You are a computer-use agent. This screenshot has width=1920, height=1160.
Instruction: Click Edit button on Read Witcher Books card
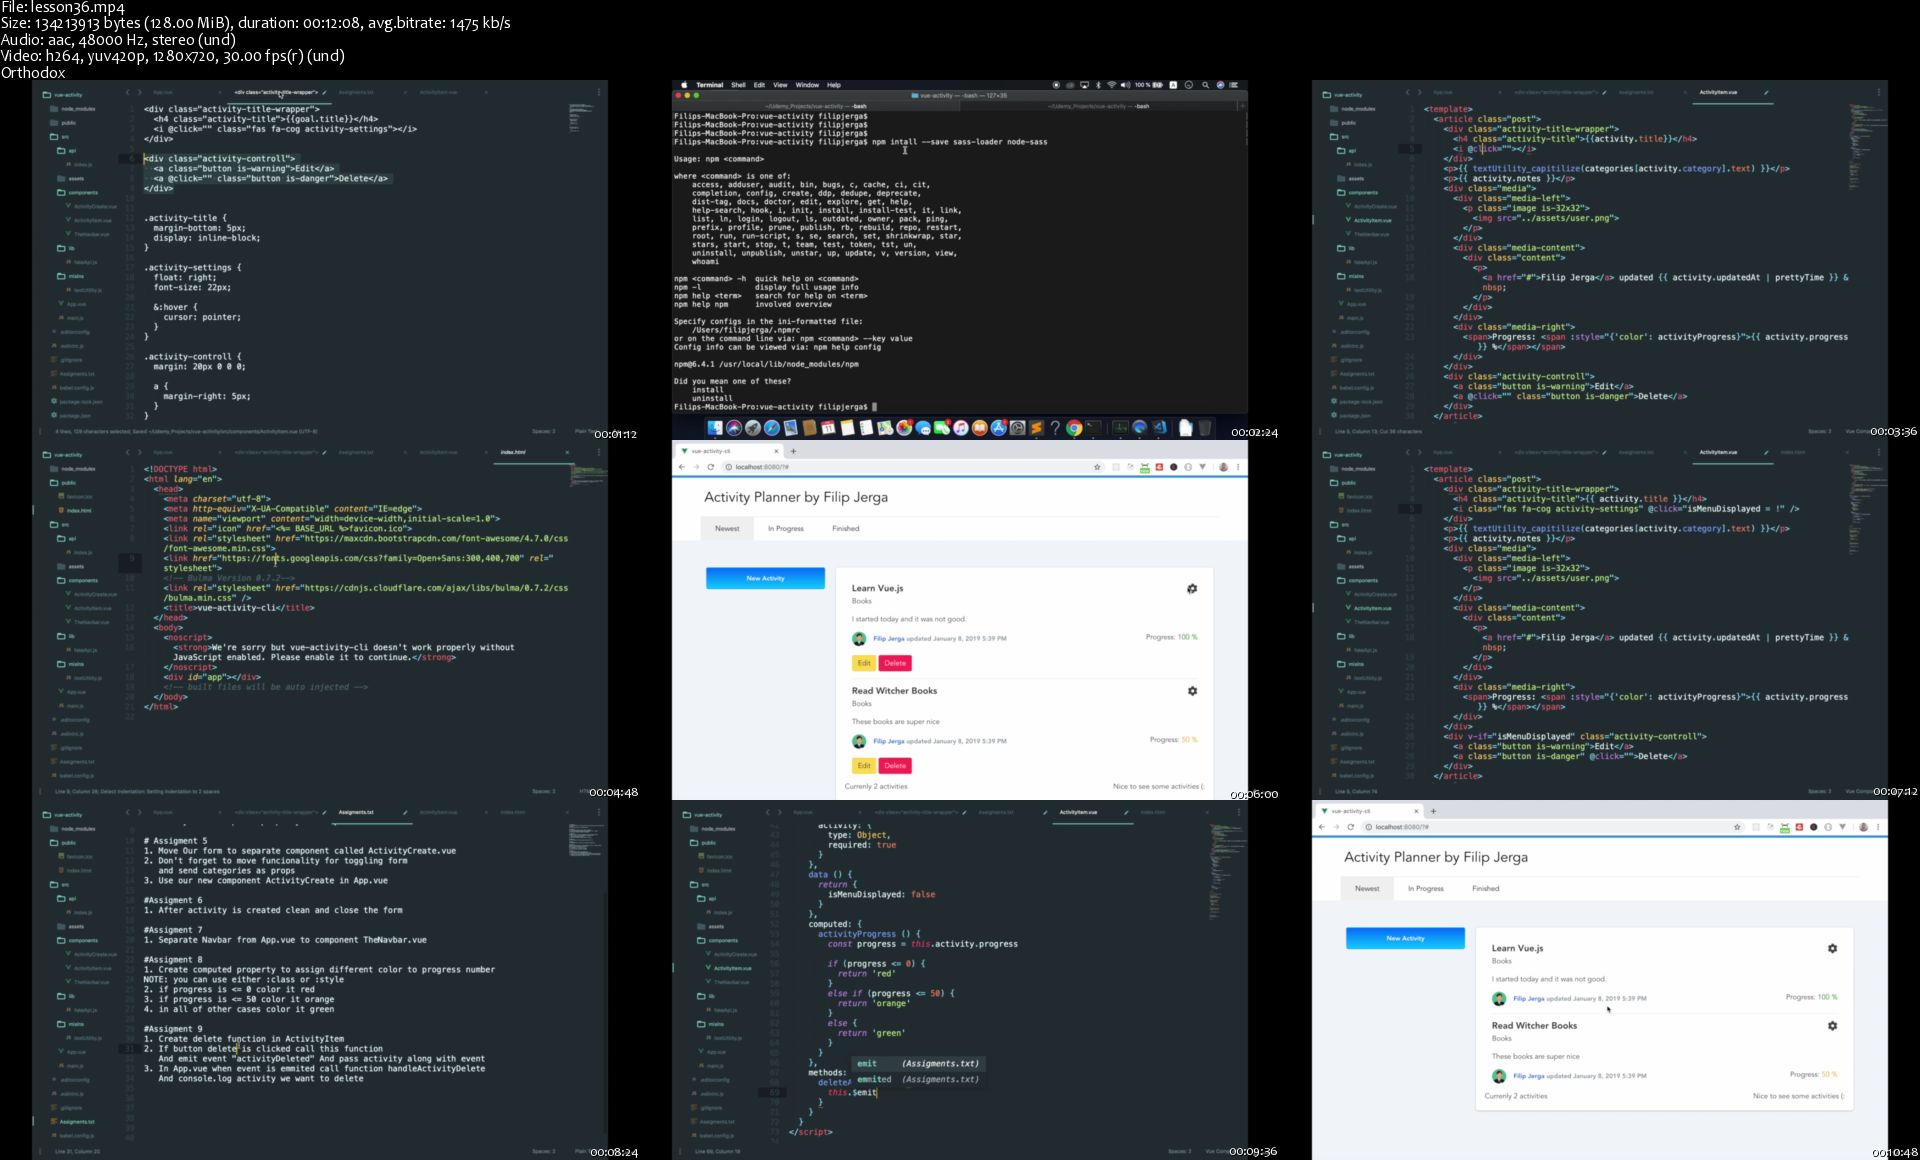(864, 766)
